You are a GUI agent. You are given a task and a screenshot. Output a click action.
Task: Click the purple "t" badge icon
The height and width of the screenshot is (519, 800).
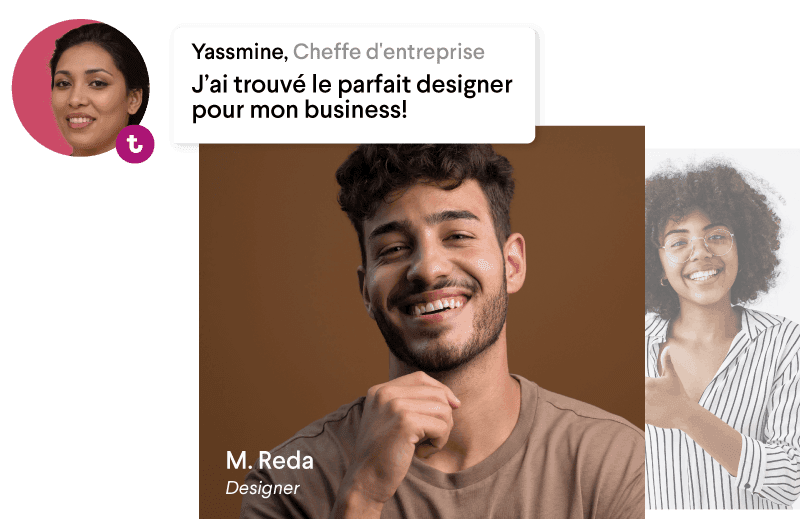pyautogui.click(x=135, y=144)
